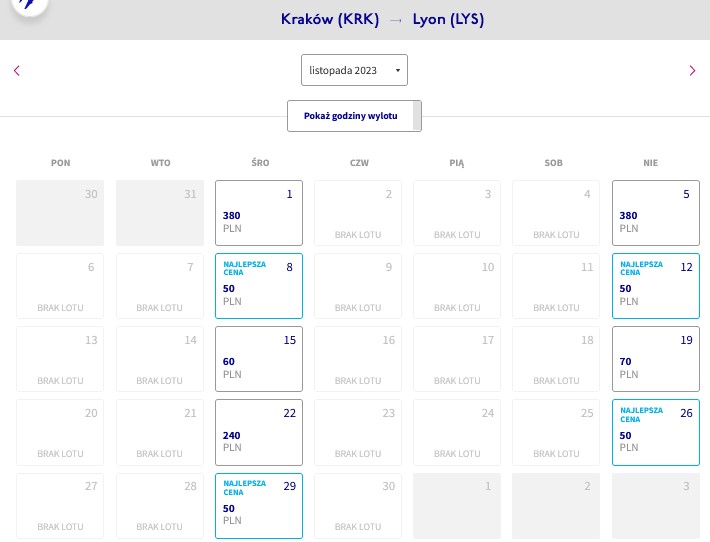
Task: Open the listopada 2023 month dropdown
Action: tap(354, 70)
